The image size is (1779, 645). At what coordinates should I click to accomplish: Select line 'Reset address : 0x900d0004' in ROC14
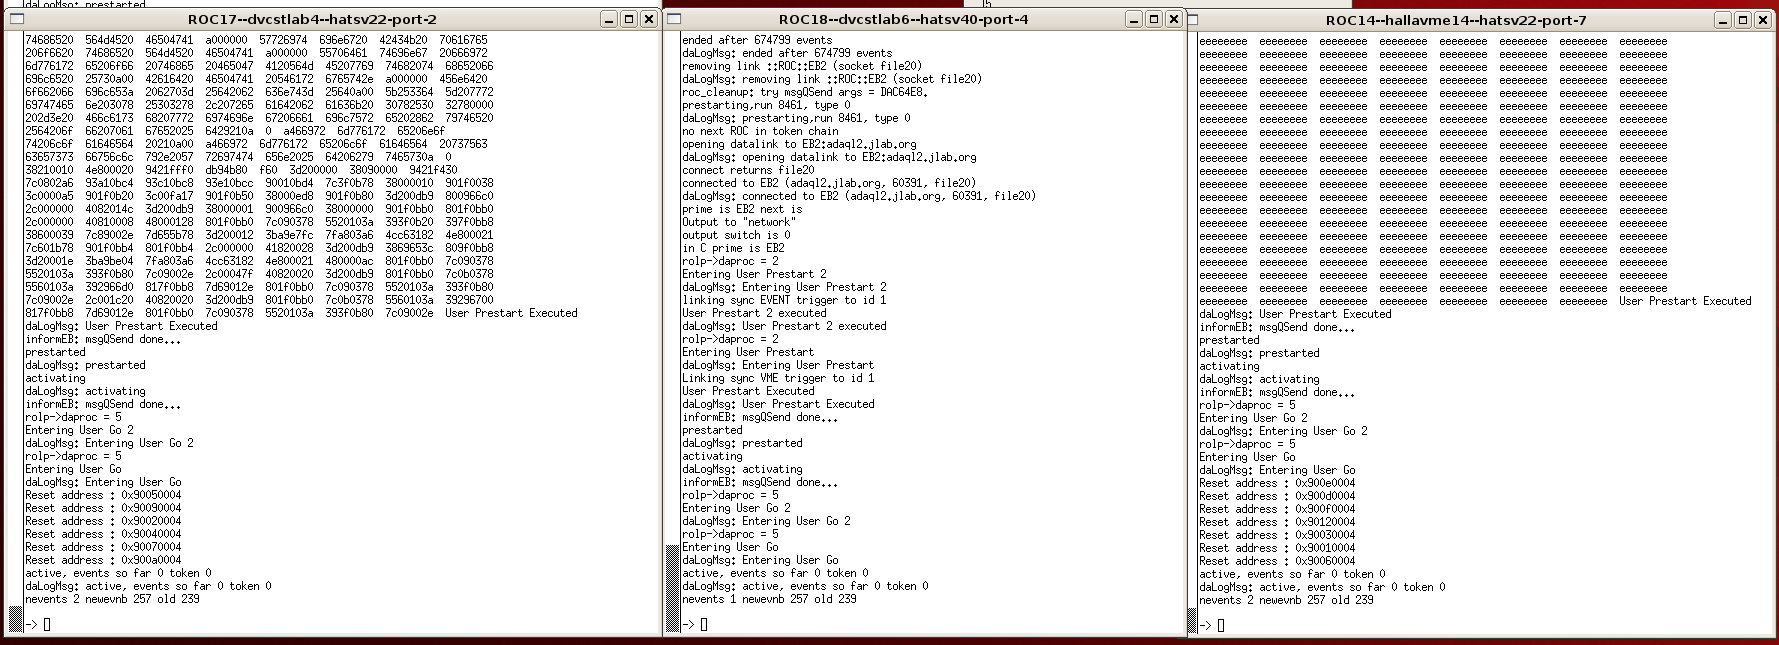tap(1277, 496)
